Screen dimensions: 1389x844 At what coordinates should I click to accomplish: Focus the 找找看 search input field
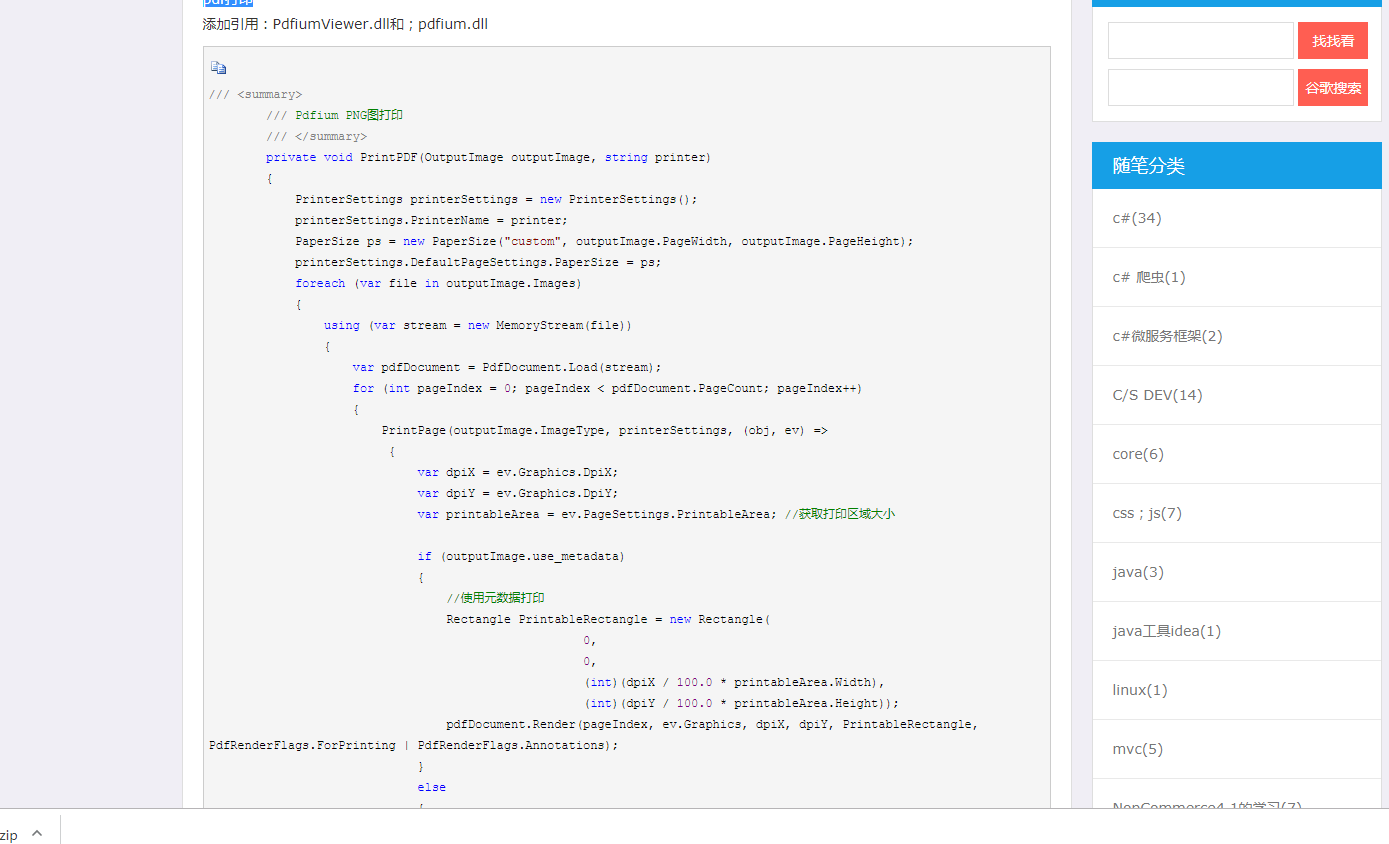1201,41
